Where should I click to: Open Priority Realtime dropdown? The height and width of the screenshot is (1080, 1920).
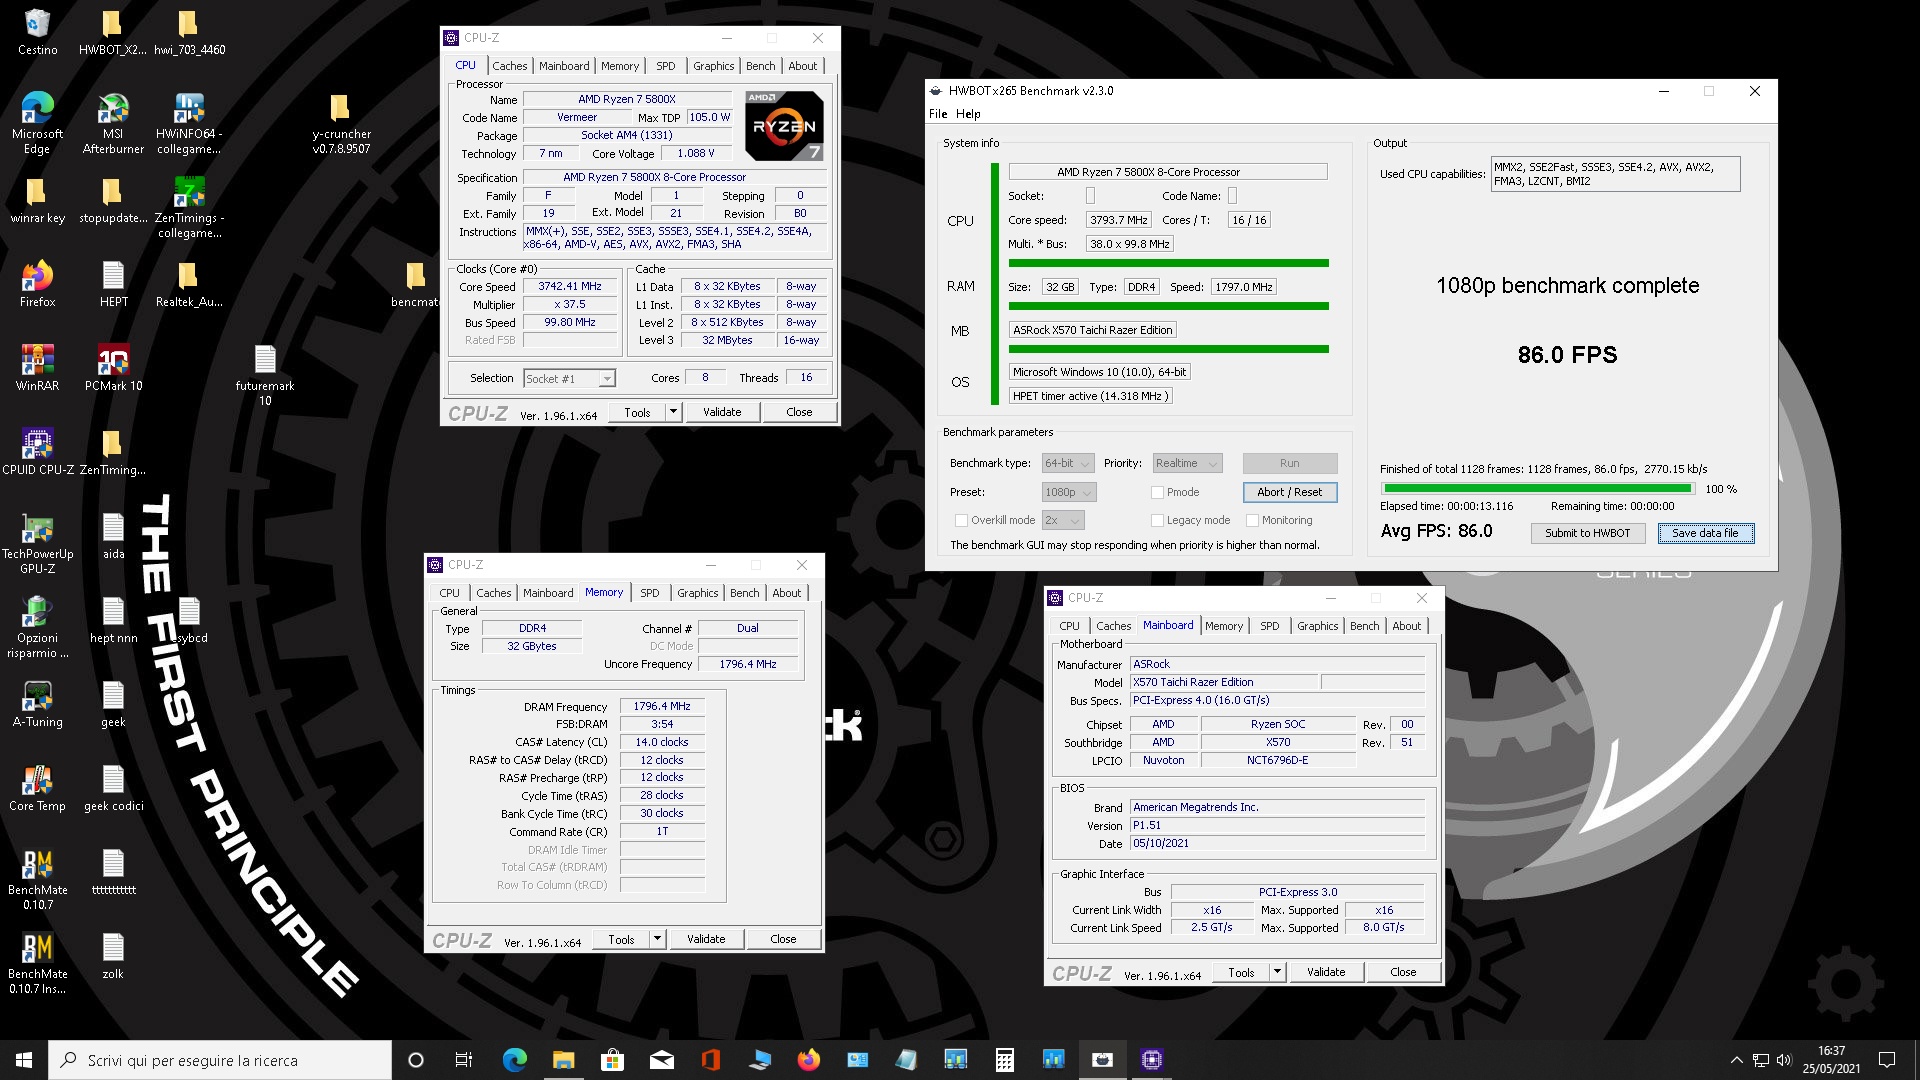coord(1187,463)
